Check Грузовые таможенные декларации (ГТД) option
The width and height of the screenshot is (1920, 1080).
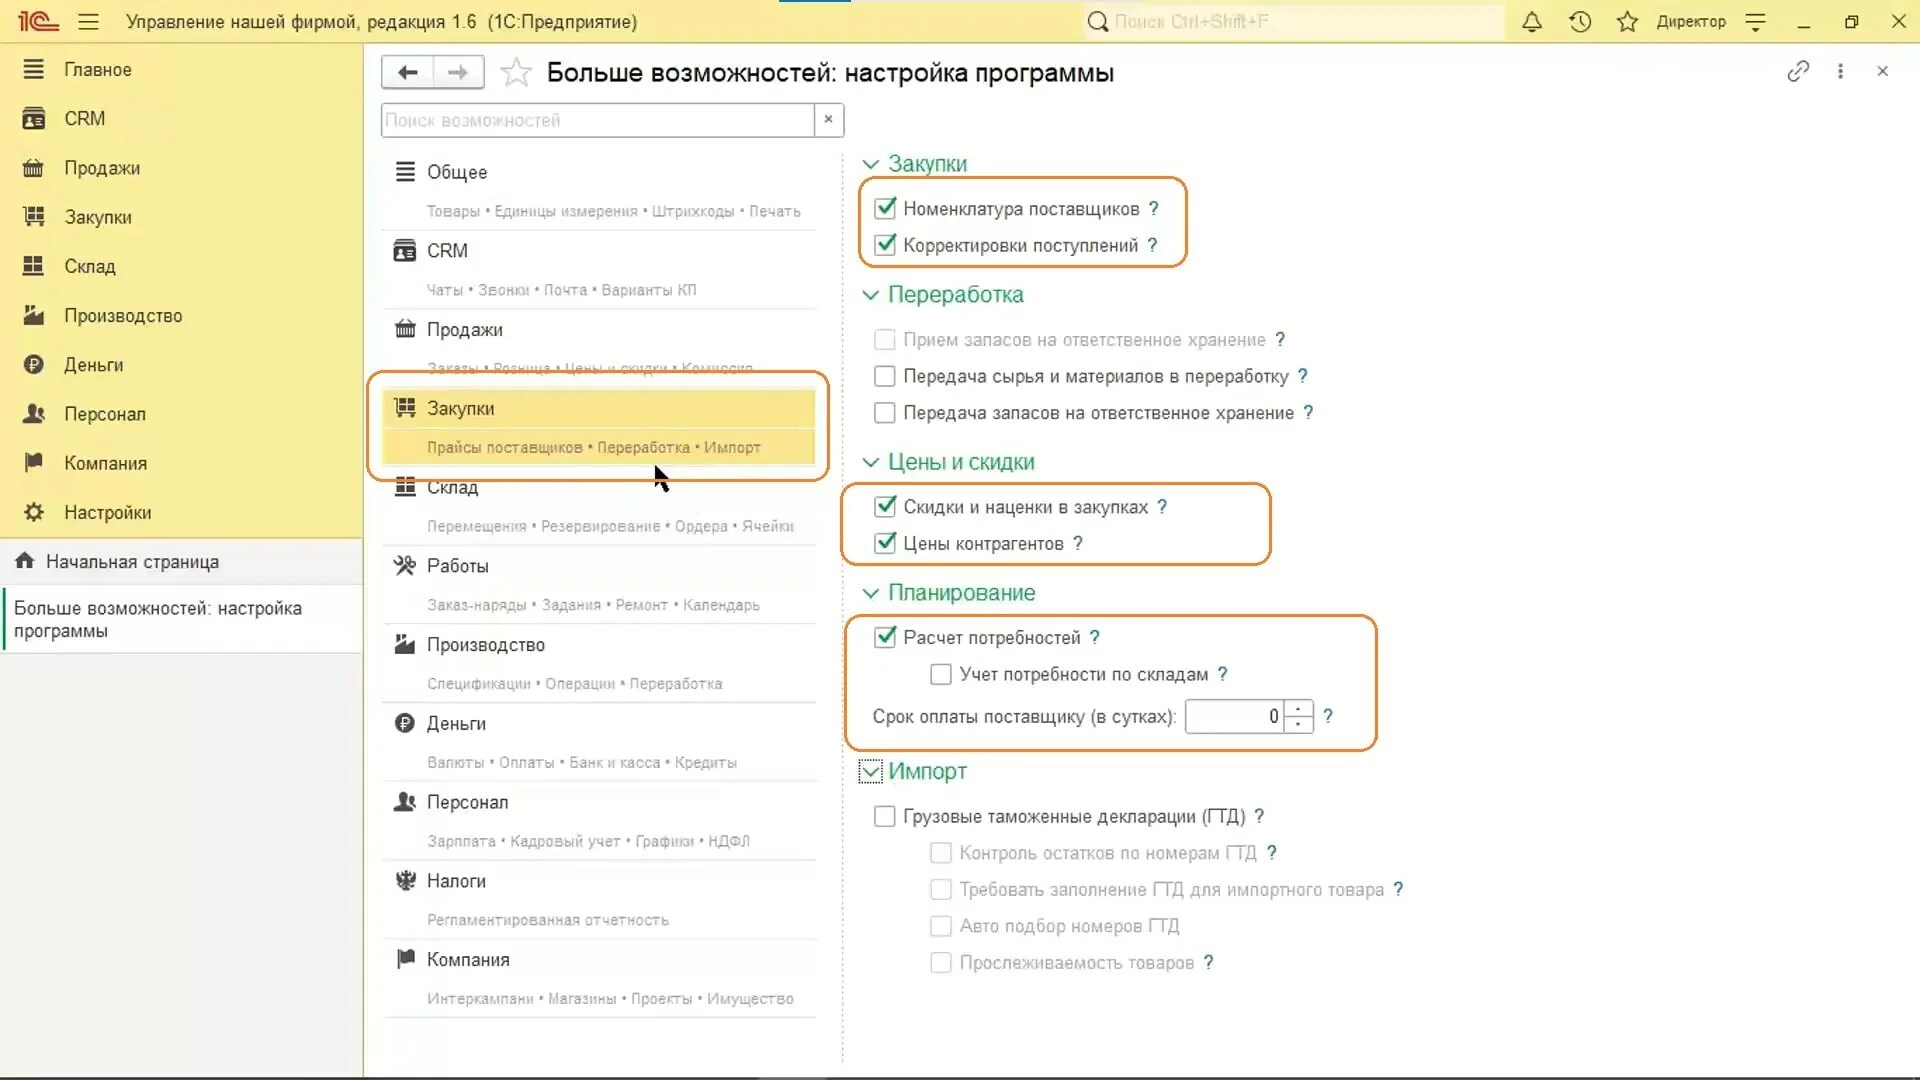click(x=885, y=816)
